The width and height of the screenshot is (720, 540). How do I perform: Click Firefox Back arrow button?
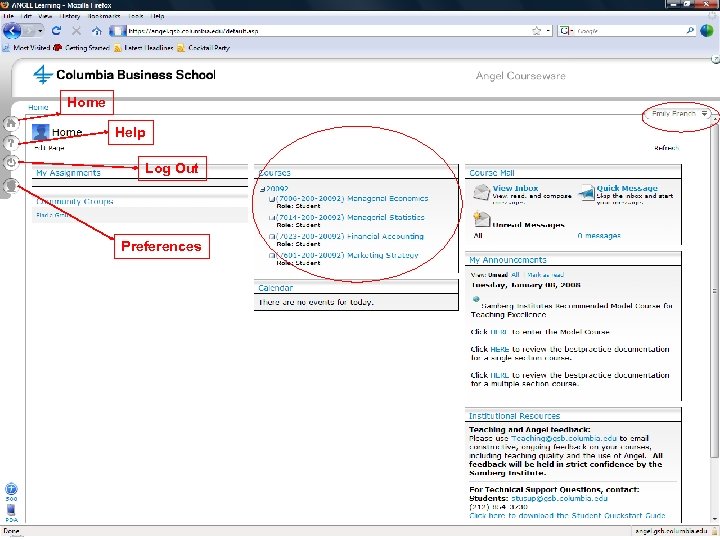(12, 31)
